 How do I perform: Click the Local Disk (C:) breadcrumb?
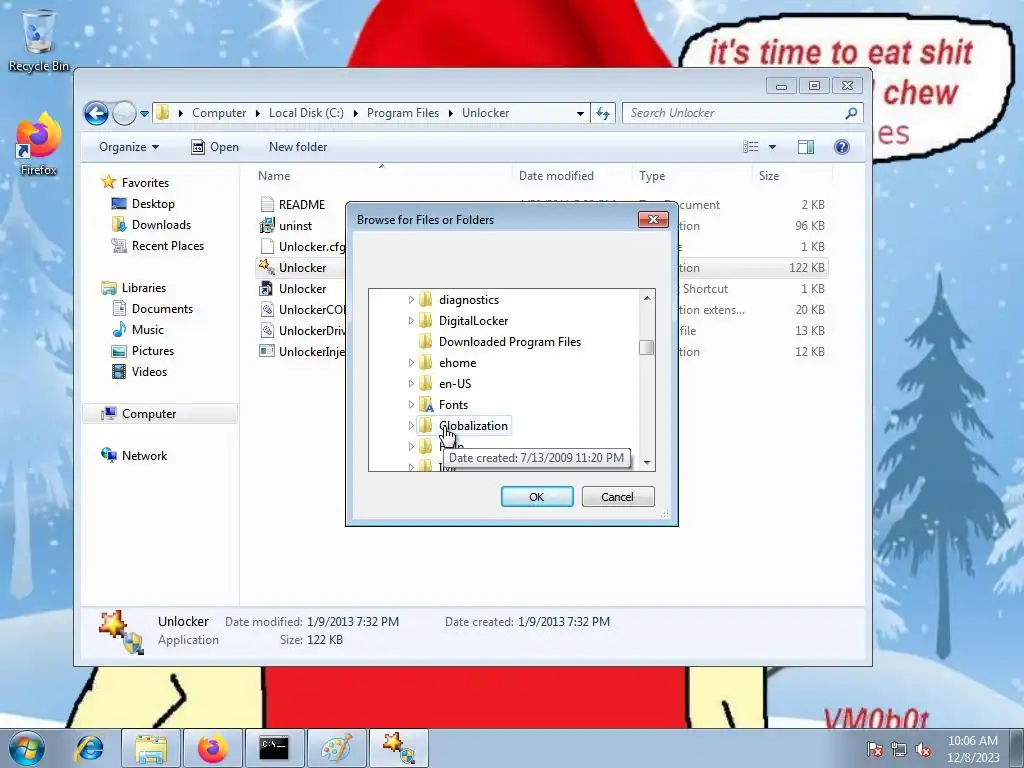[x=306, y=113]
